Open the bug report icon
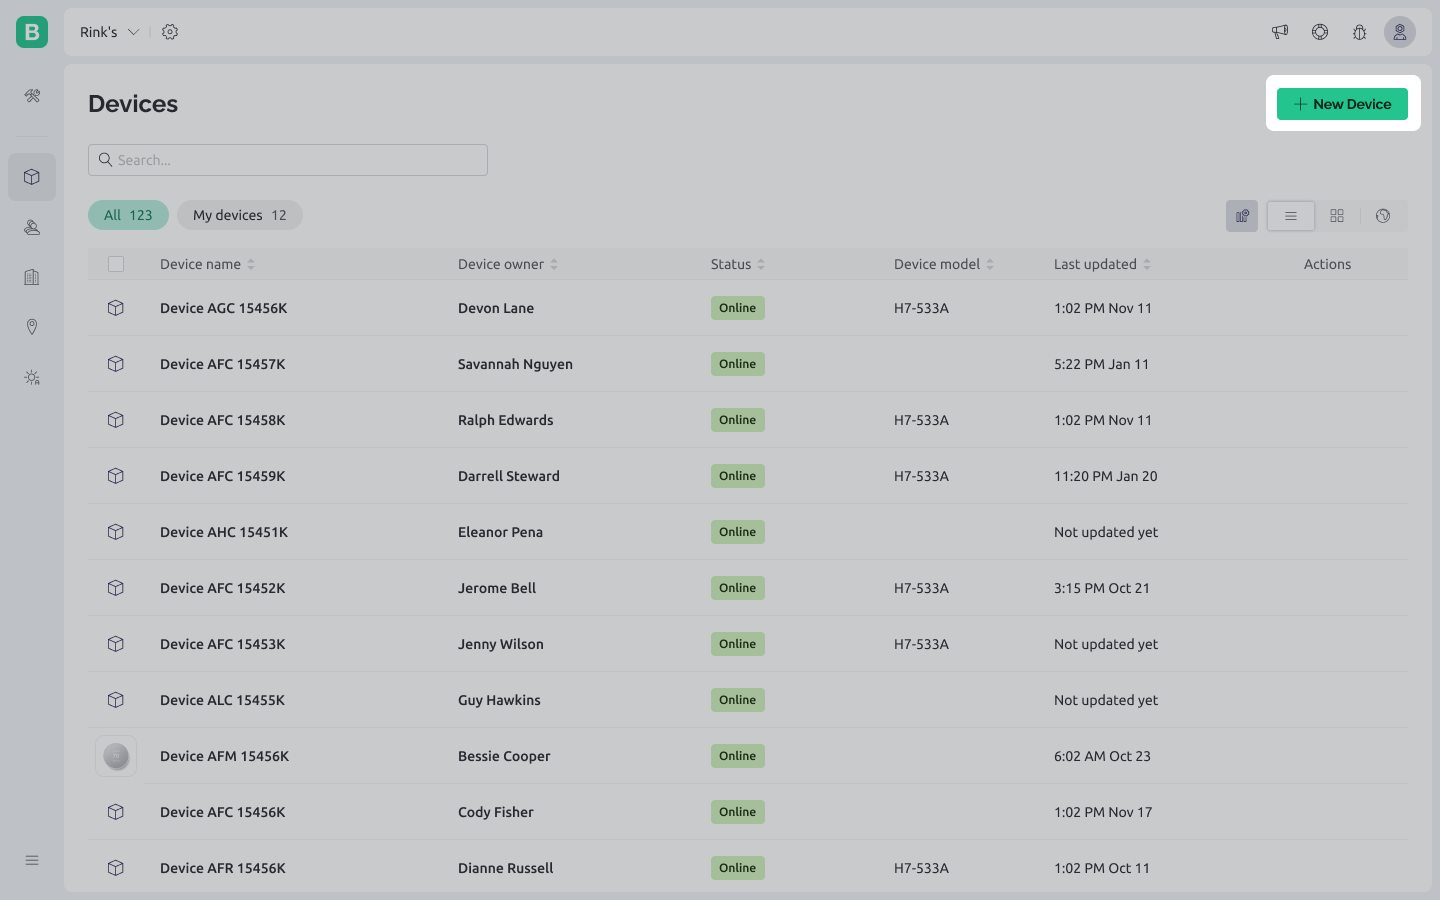The width and height of the screenshot is (1440, 900). pos(1360,32)
